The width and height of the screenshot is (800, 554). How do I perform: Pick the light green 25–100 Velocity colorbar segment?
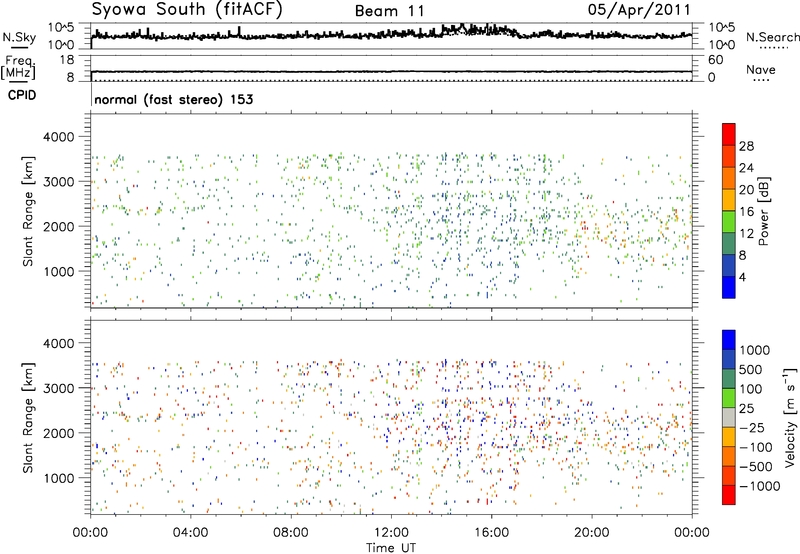coord(729,398)
